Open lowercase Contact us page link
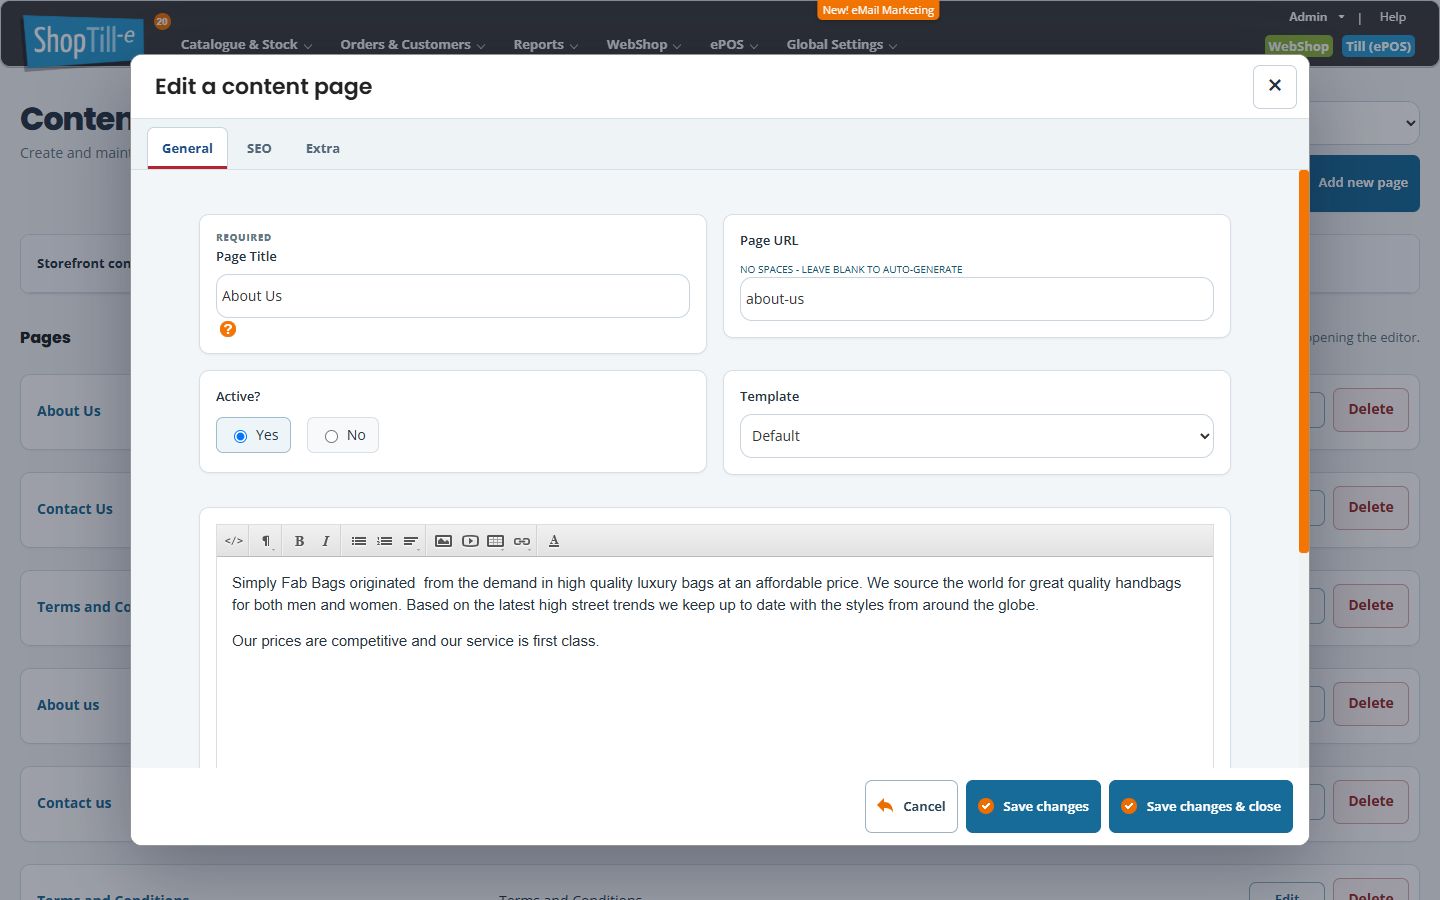 coord(74,803)
